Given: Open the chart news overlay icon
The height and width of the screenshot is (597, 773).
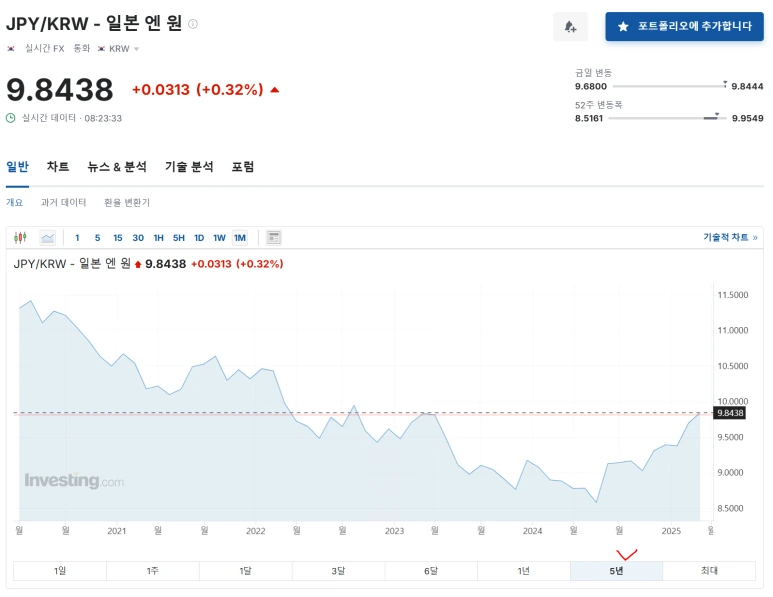Looking at the screenshot, I should pos(274,238).
